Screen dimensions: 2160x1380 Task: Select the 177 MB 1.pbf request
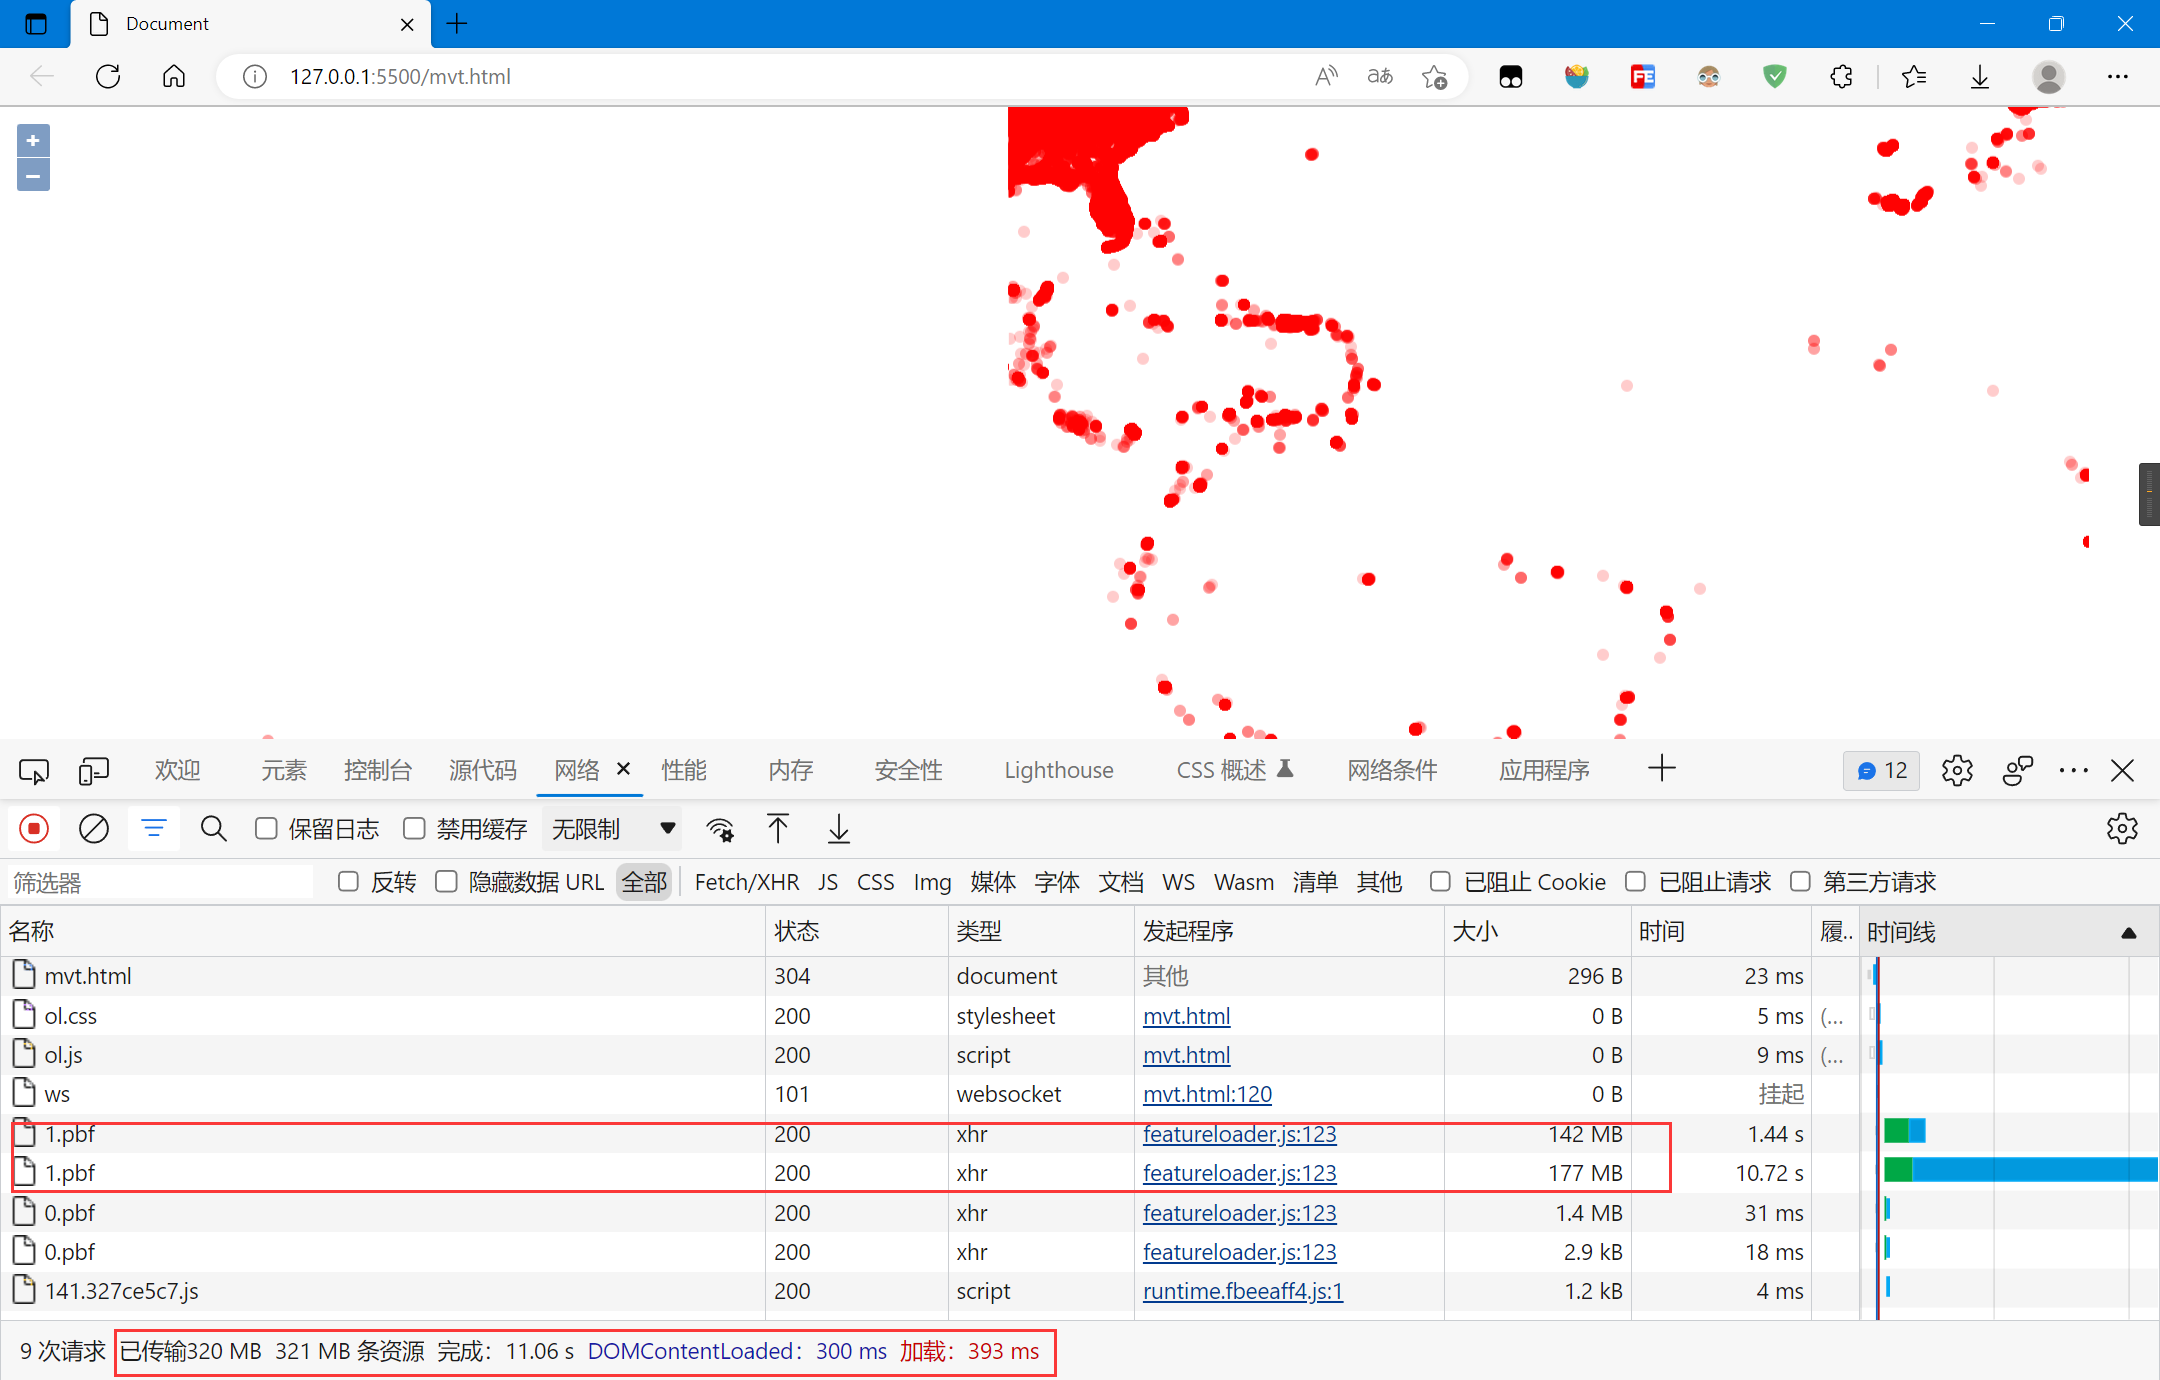(930, 1173)
